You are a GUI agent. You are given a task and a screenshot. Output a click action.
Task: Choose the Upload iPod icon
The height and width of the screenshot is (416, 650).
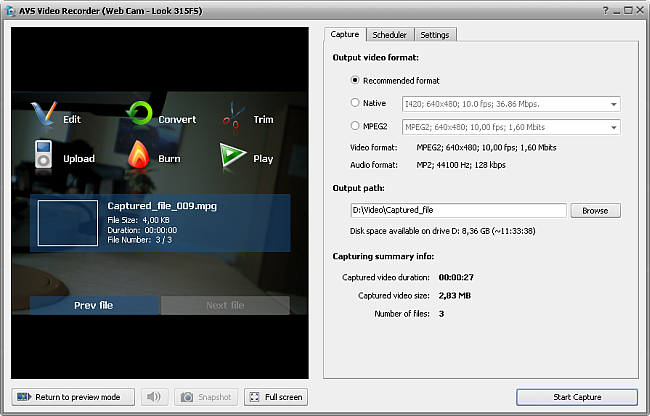(43, 154)
